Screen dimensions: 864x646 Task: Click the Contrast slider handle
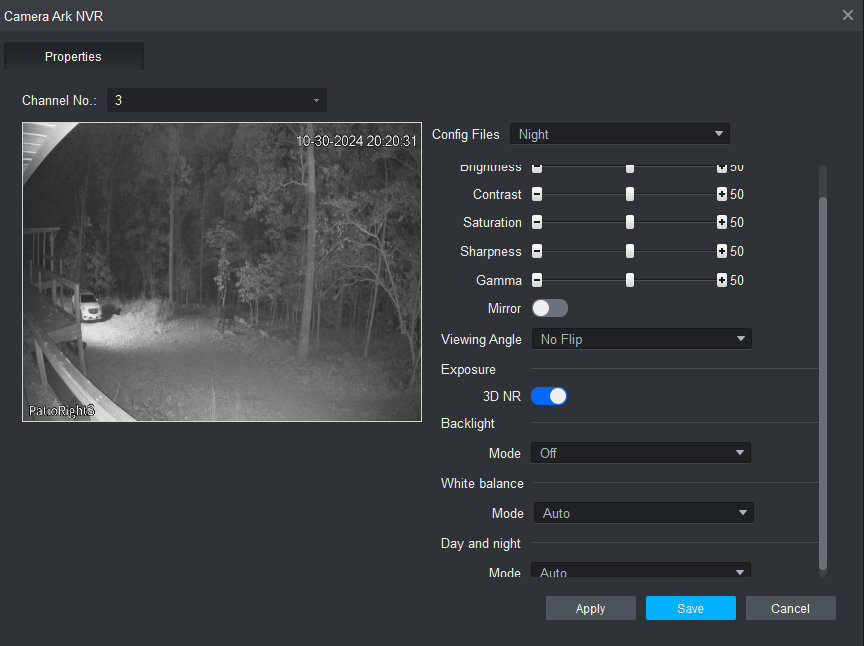pos(630,194)
